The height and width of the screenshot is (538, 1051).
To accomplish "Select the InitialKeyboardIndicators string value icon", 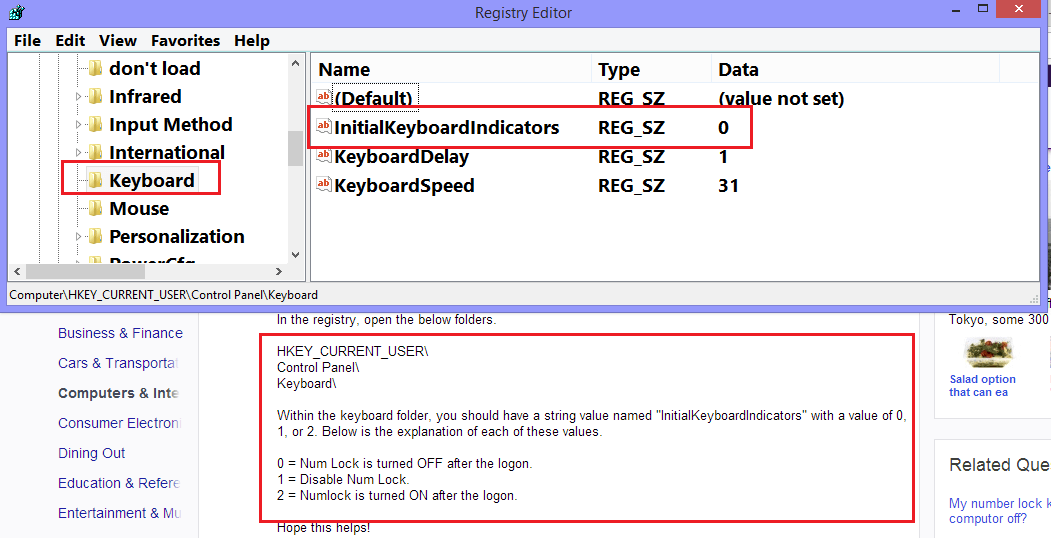I will pos(323,128).
